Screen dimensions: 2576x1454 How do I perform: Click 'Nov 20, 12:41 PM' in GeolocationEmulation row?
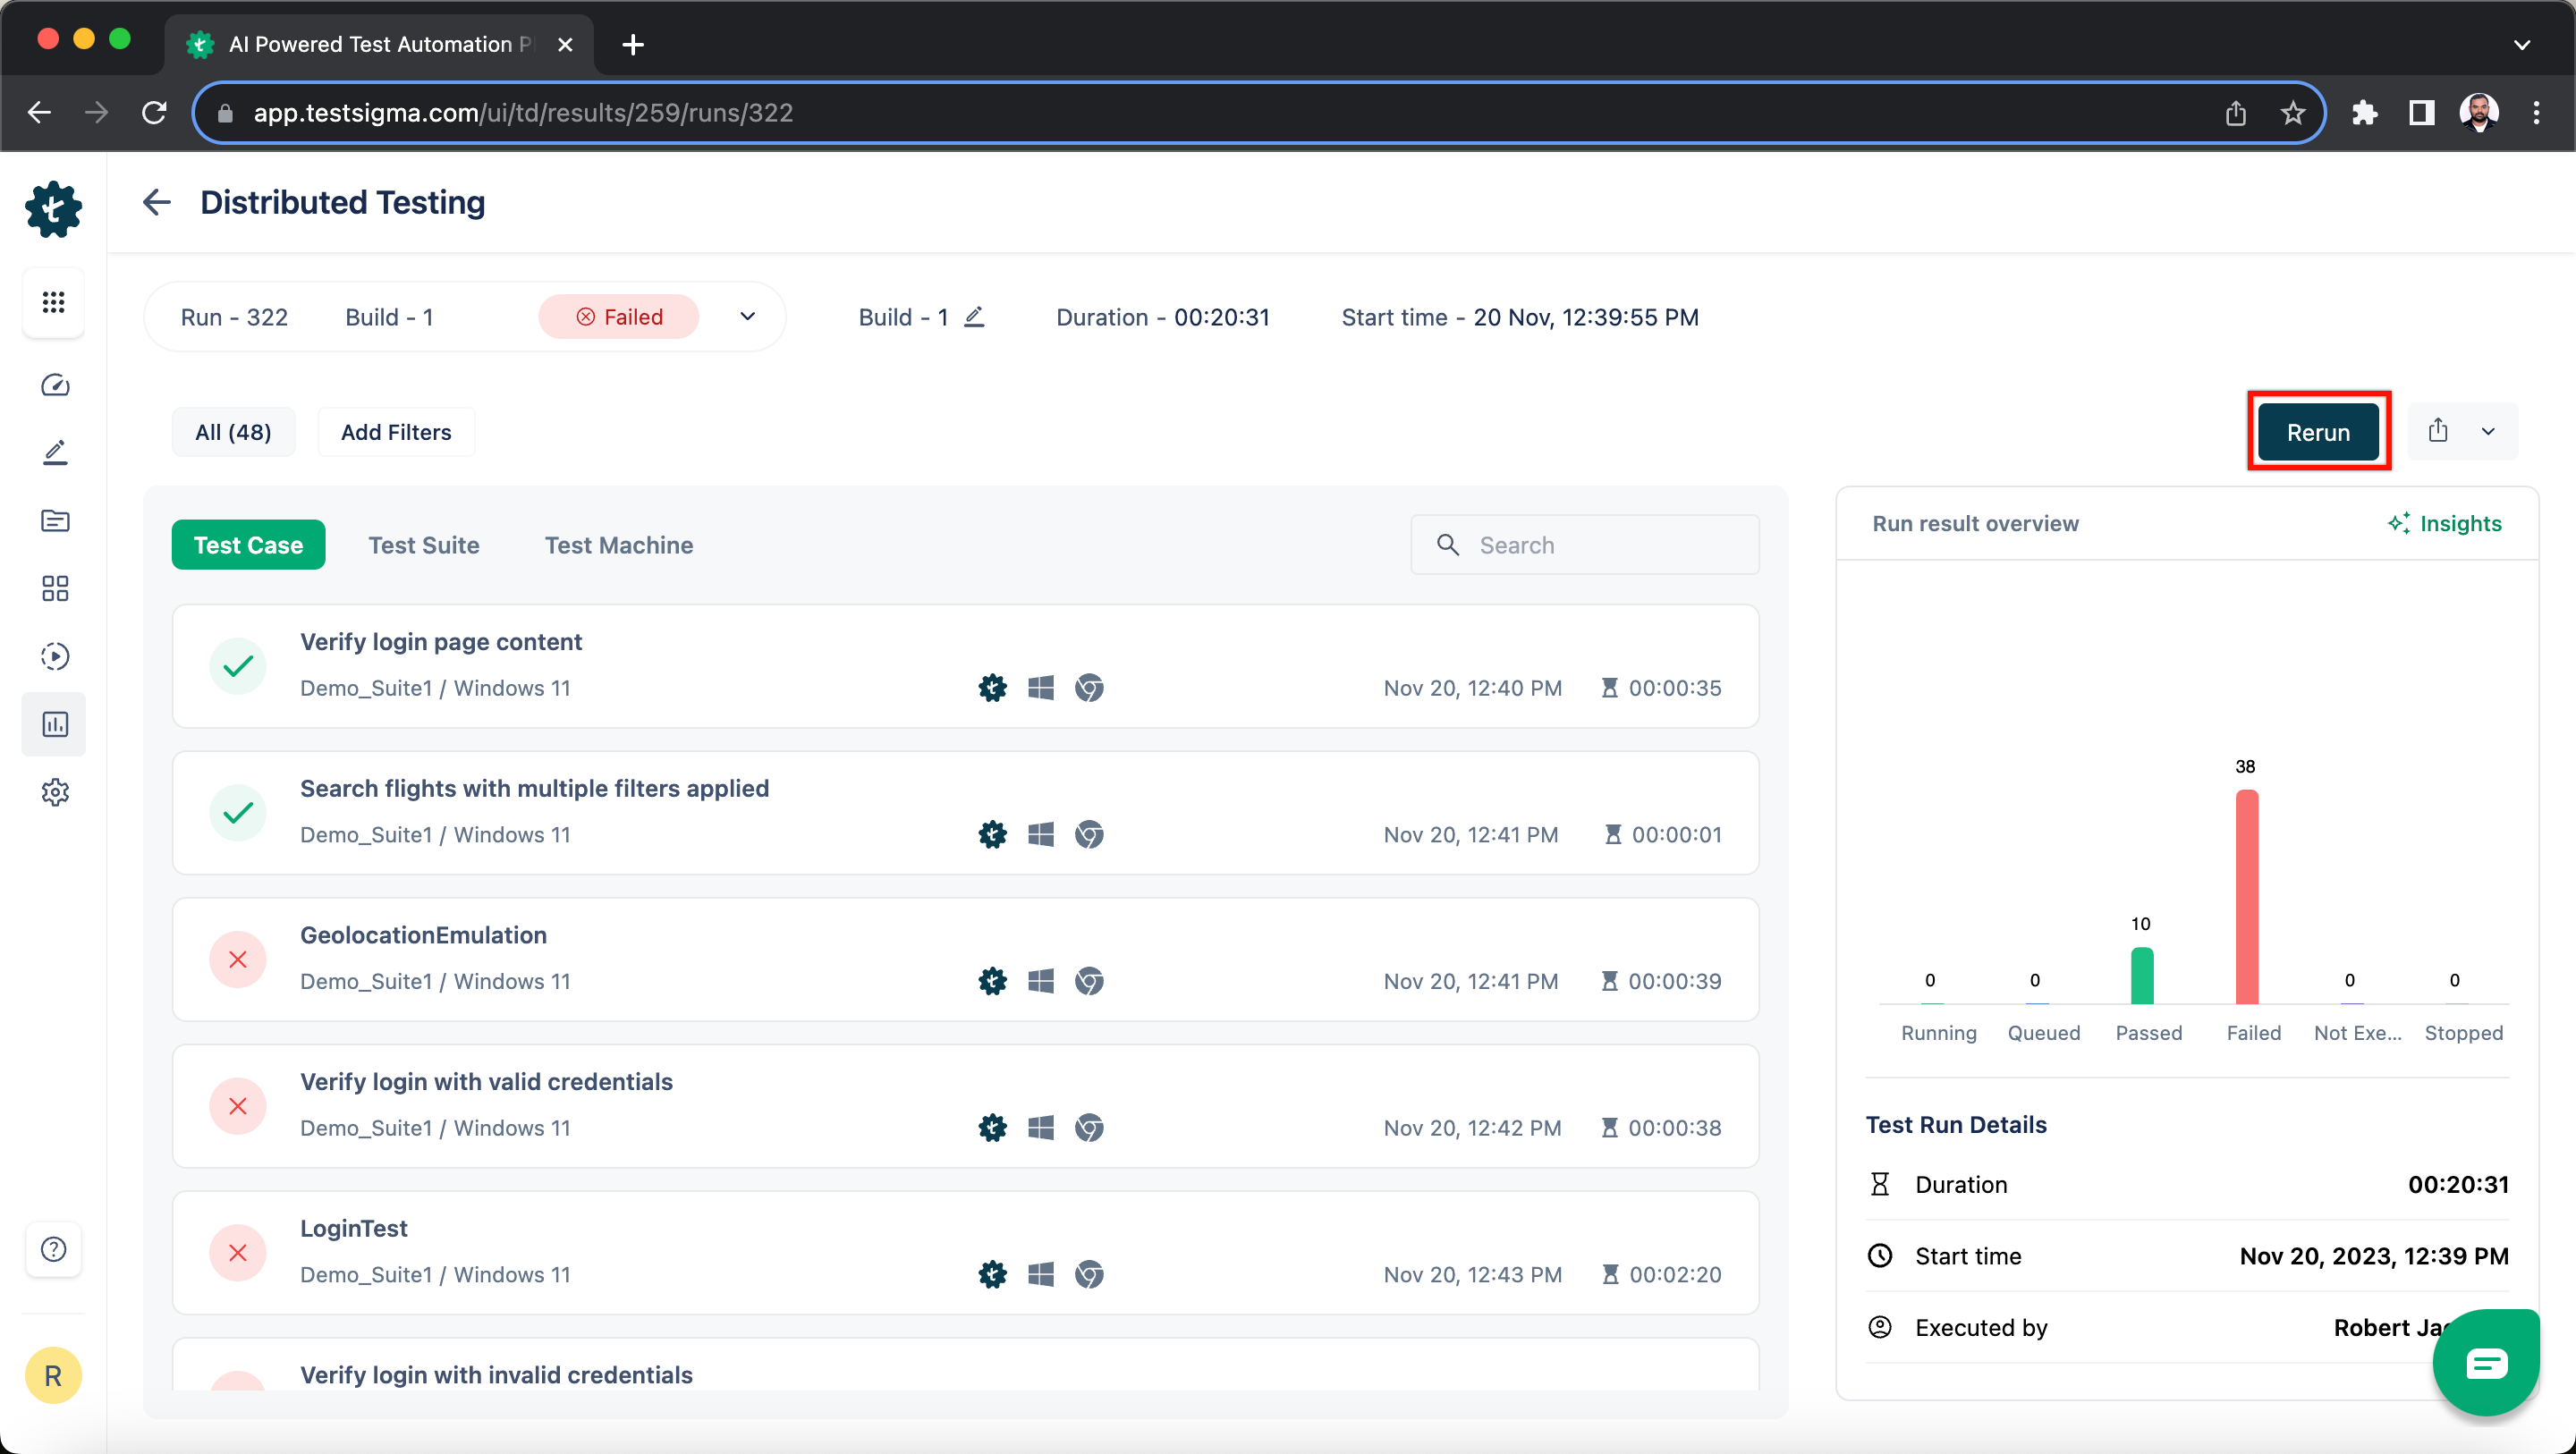coord(1470,981)
